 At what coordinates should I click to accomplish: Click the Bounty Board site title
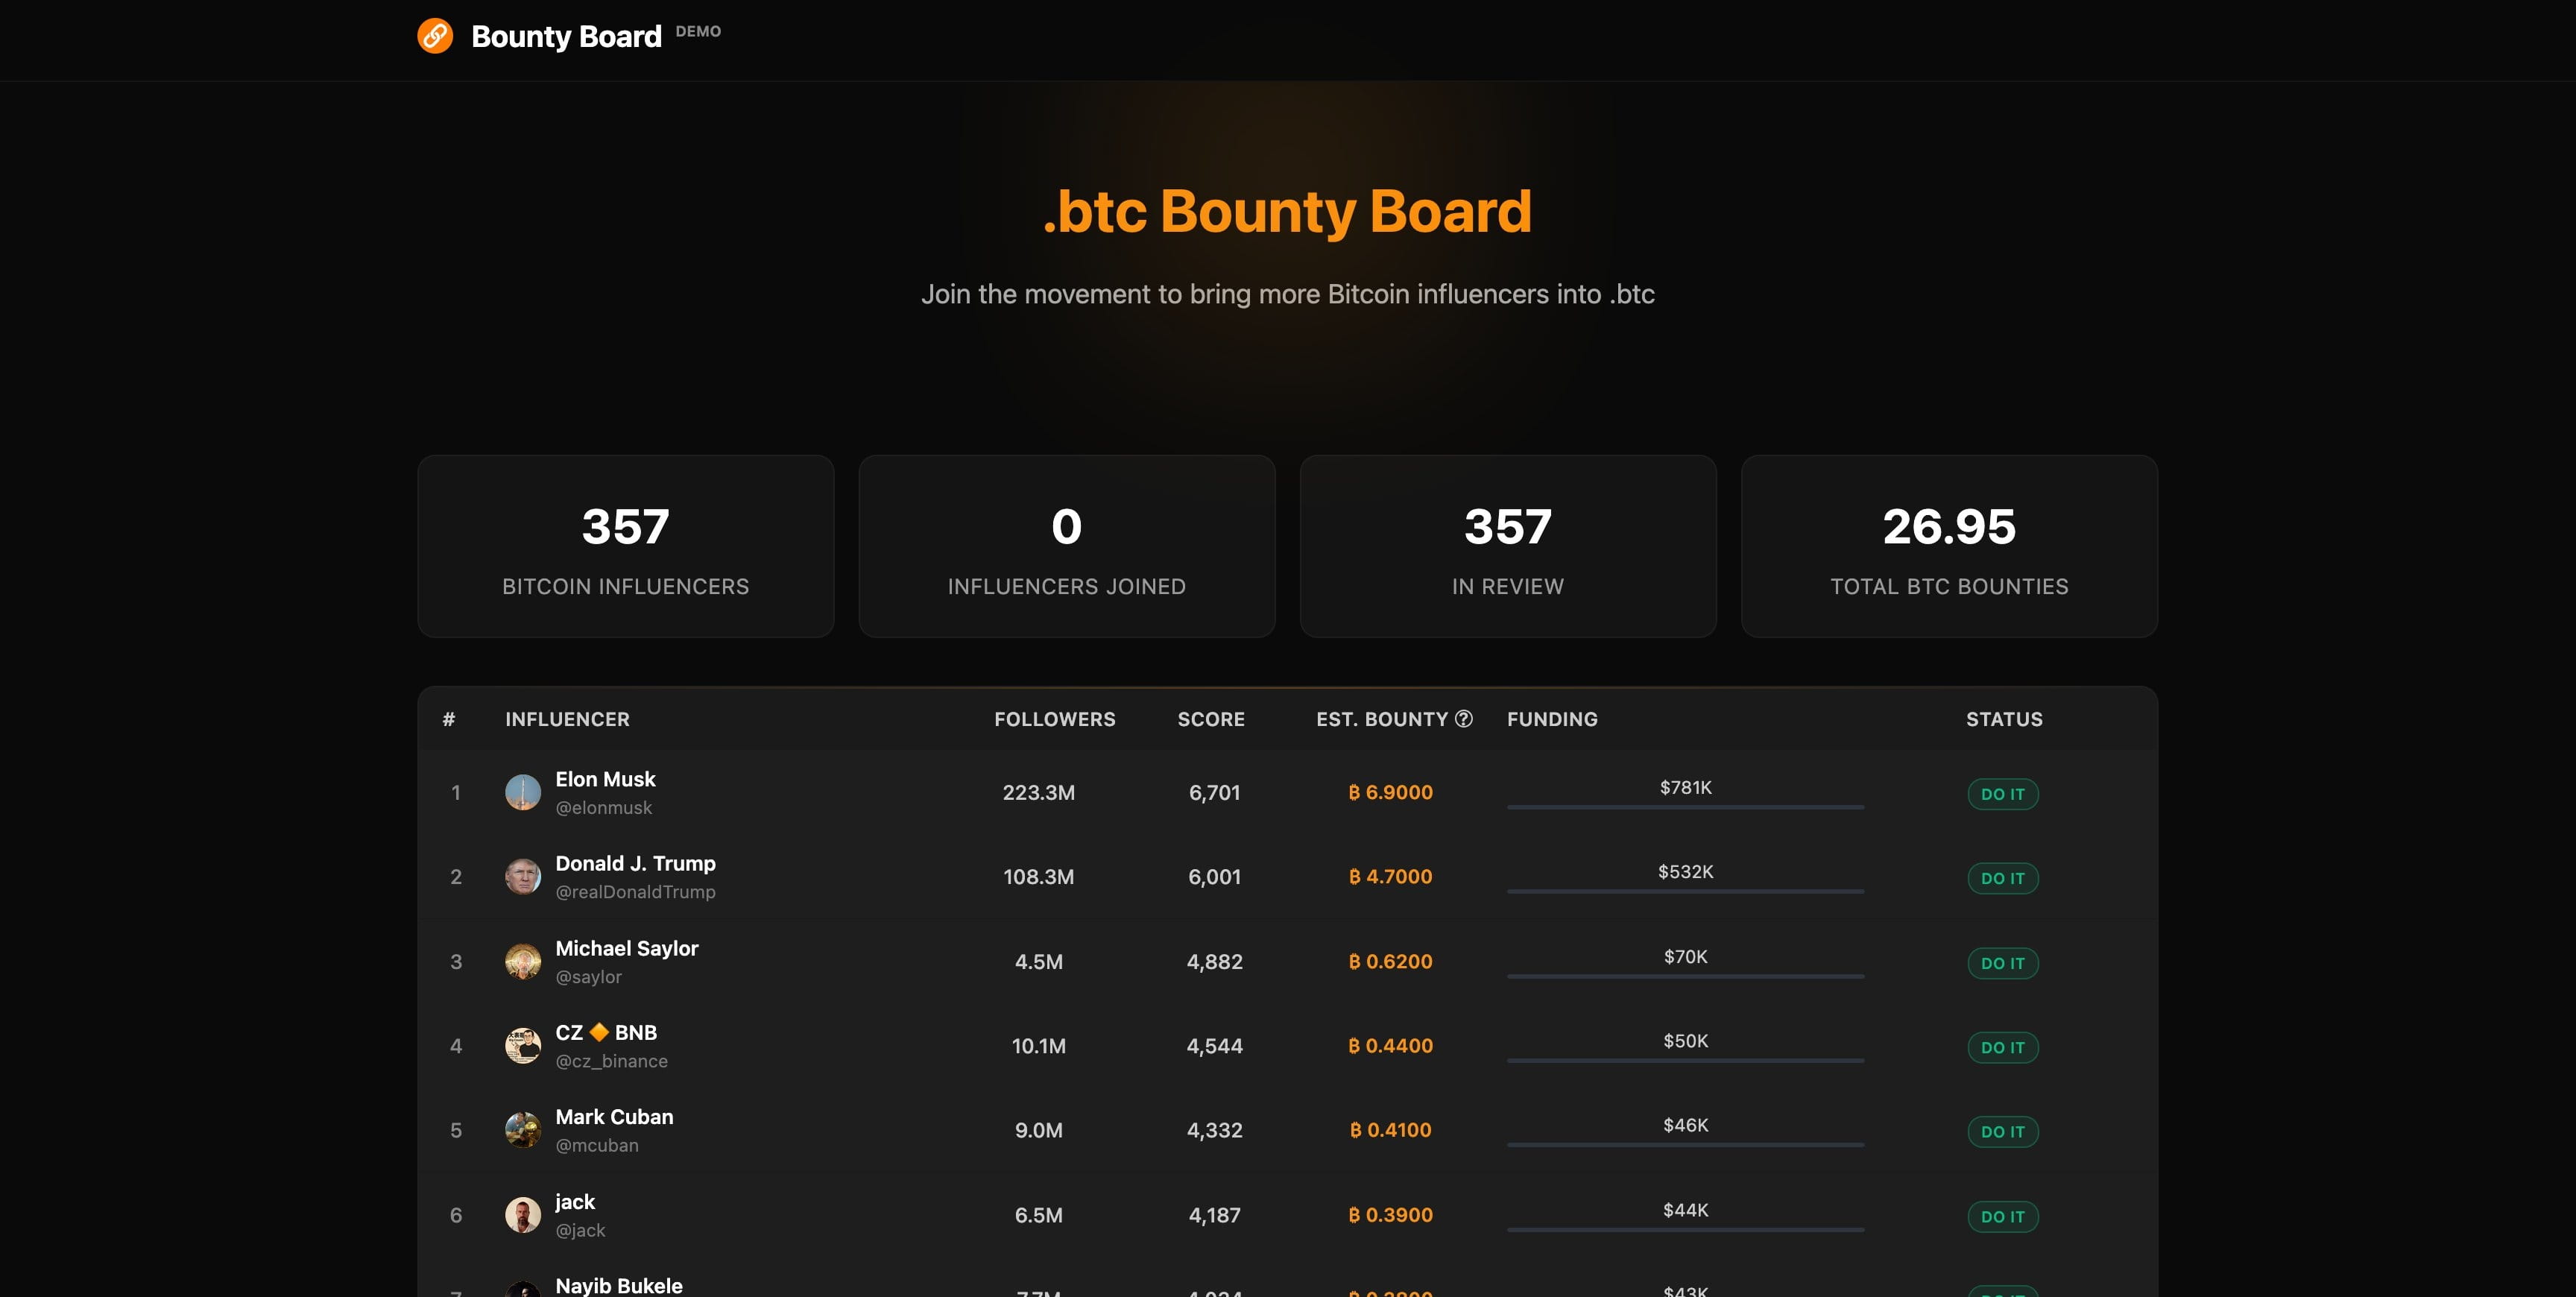click(566, 36)
